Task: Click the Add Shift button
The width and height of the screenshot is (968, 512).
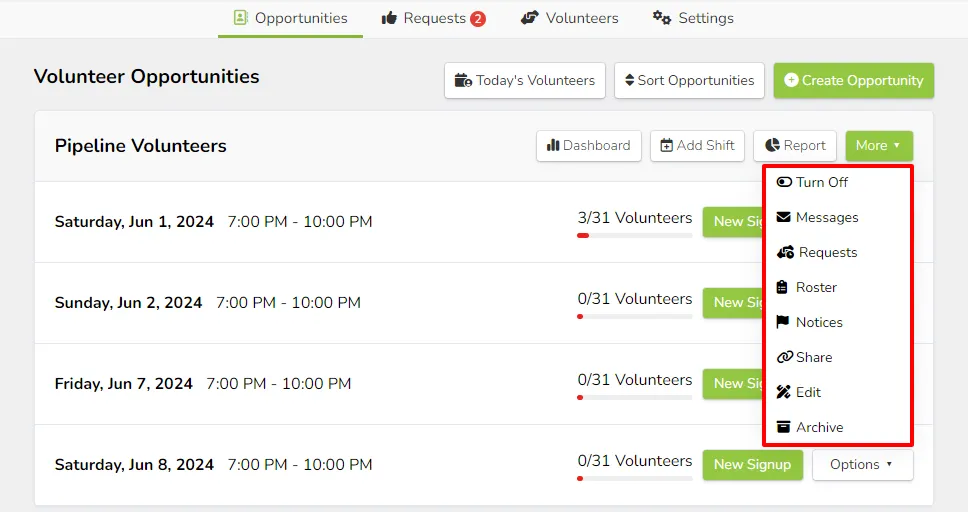Action: click(697, 146)
